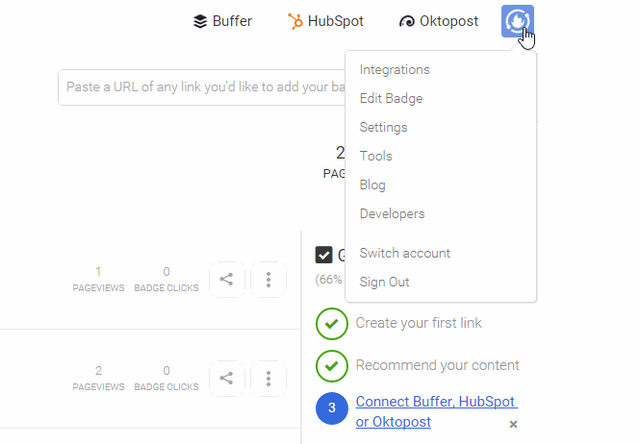Select Integrations from the account menu

[395, 70]
